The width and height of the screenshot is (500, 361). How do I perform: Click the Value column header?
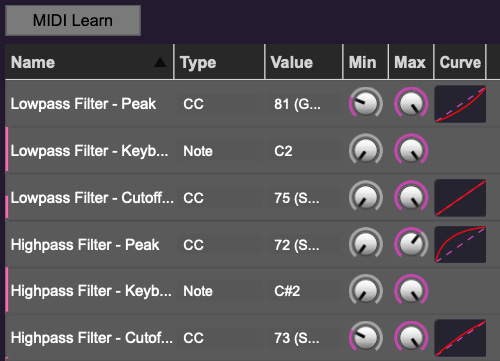pos(304,62)
